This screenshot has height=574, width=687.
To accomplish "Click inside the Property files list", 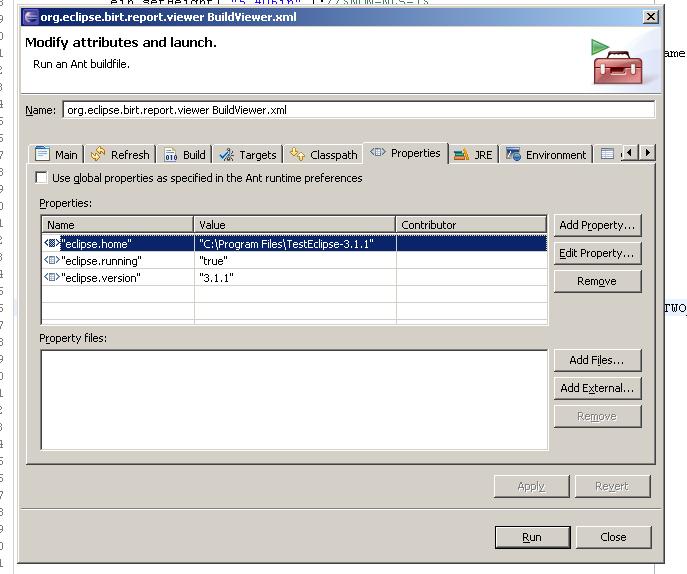I will coord(294,400).
